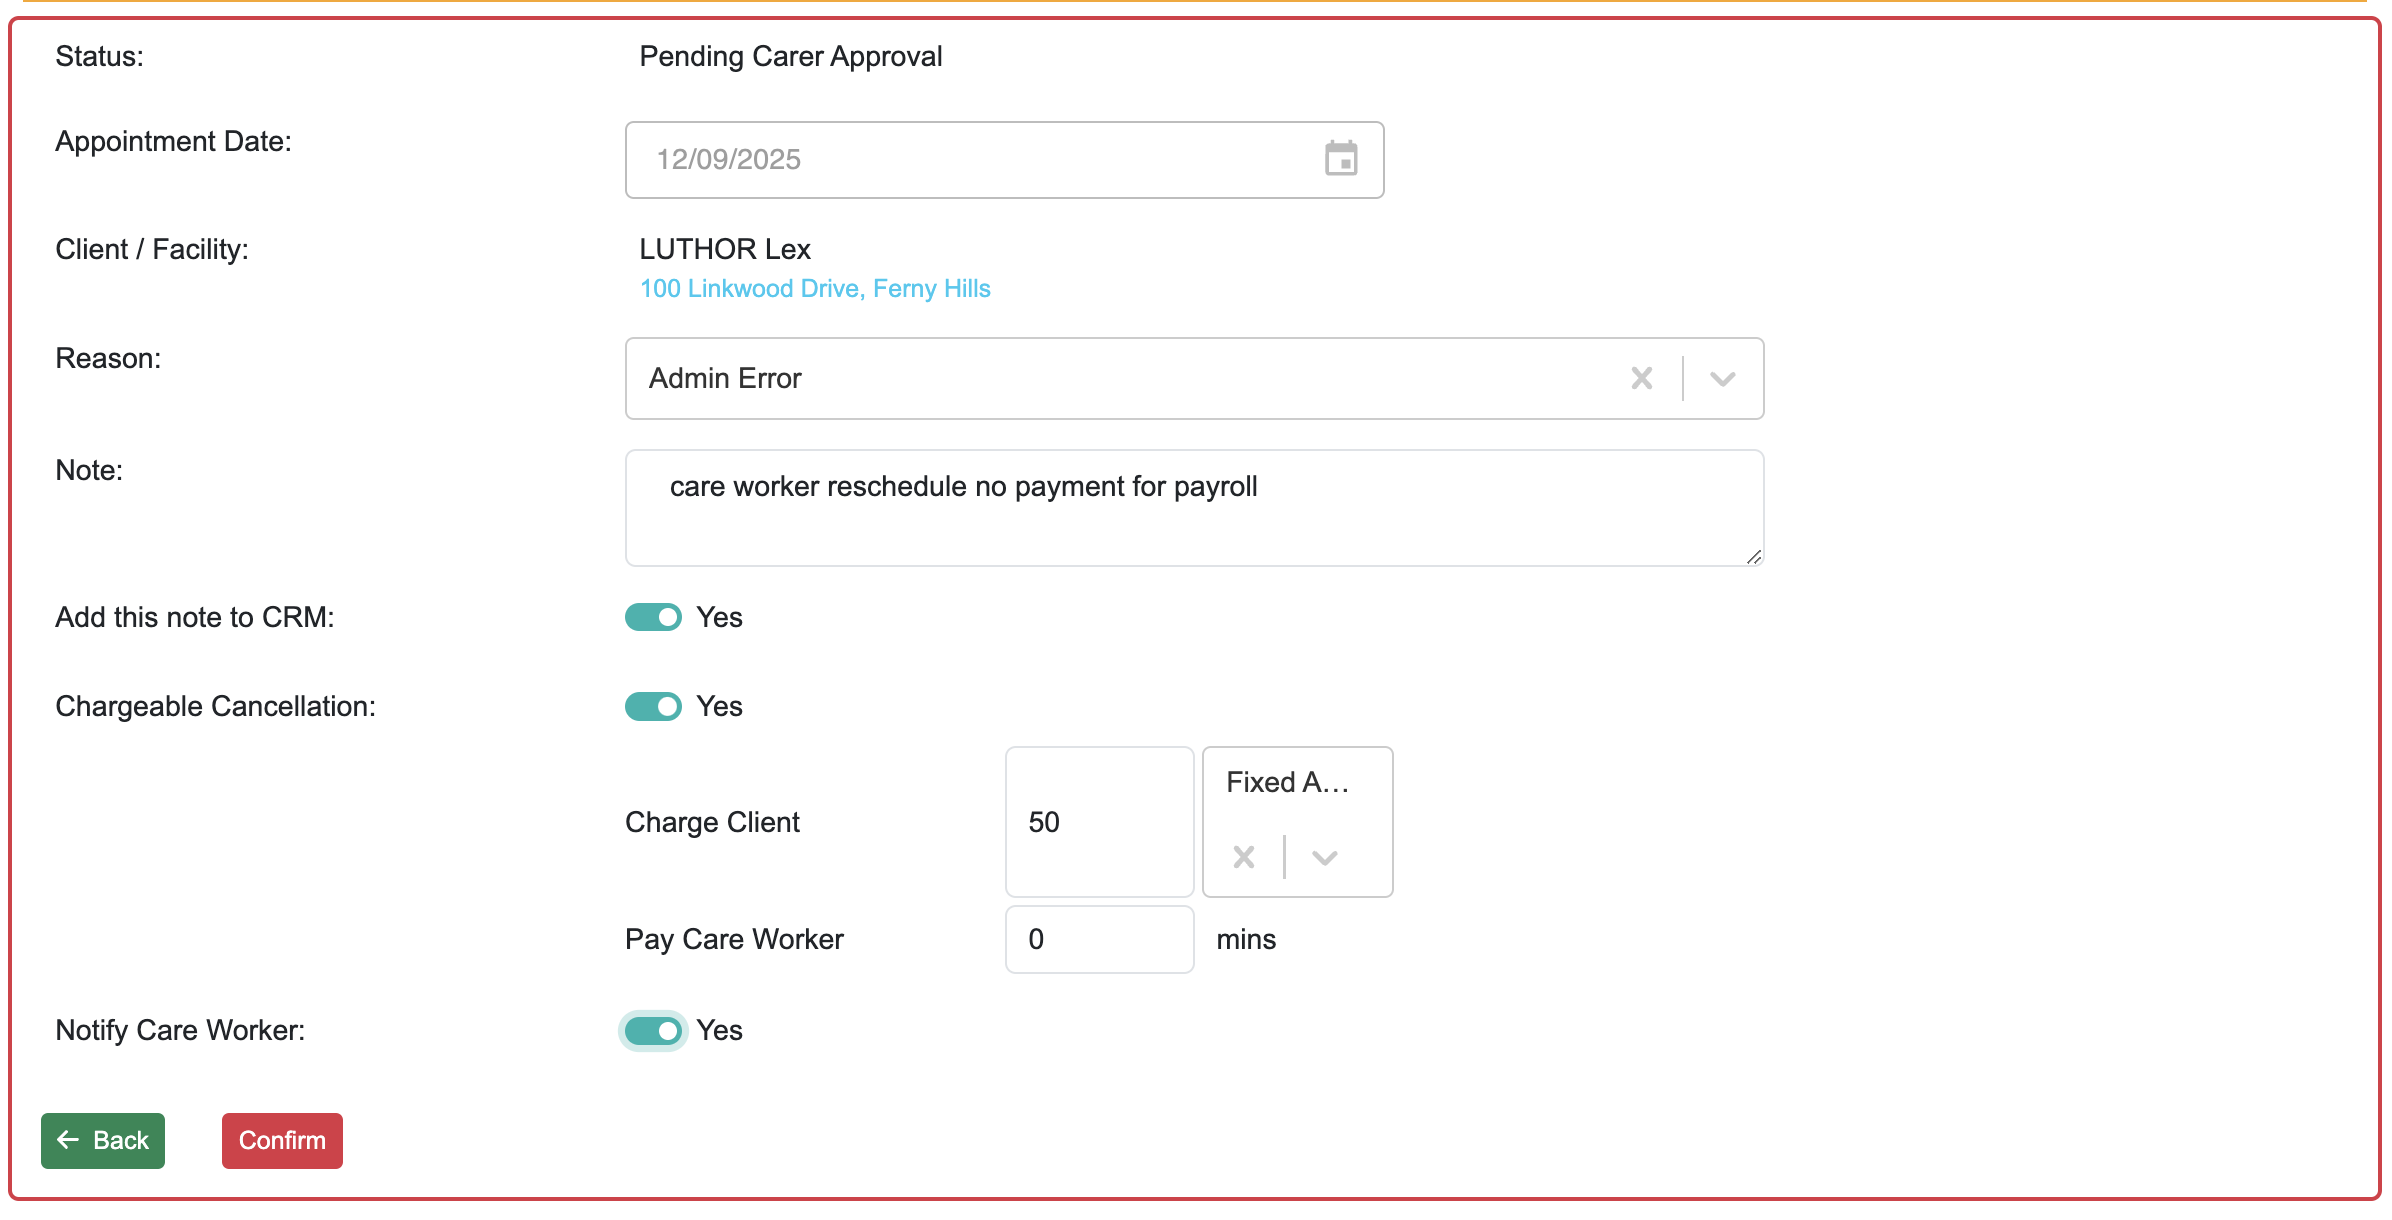Grab the Note textarea resize handle
The height and width of the screenshot is (1220, 2392).
pos(1754,557)
